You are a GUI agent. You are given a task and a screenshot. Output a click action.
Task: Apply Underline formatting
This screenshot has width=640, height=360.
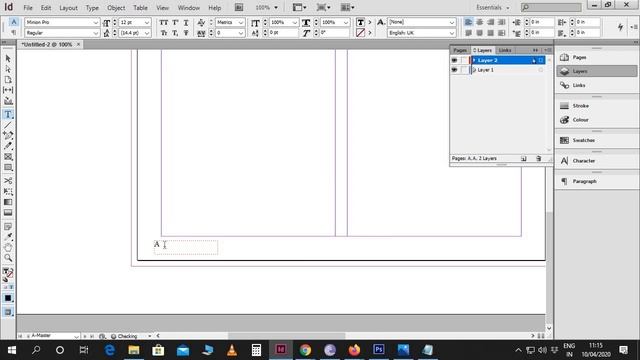186,22
